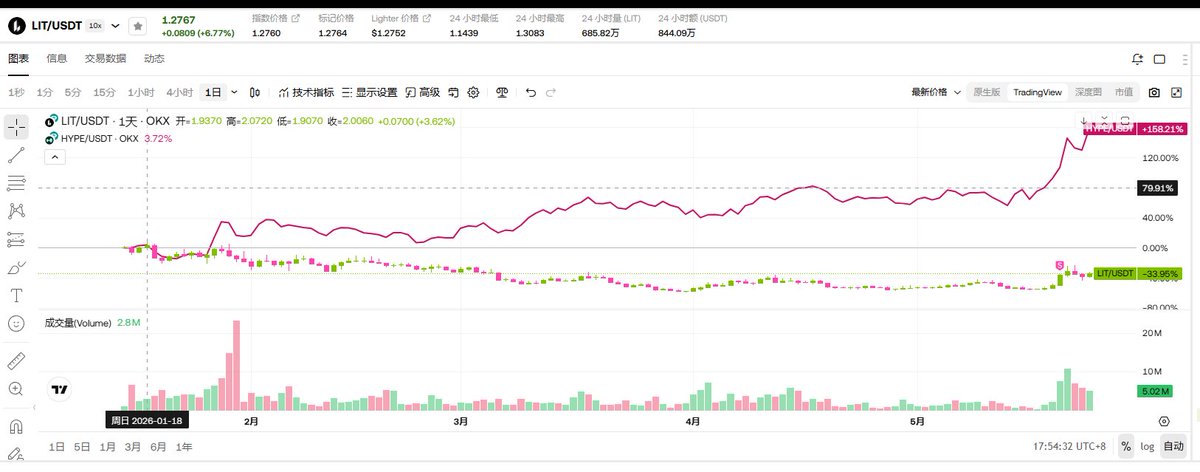Open 高级 advanced options menu
This screenshot has width=1200, height=472.
(422, 92)
